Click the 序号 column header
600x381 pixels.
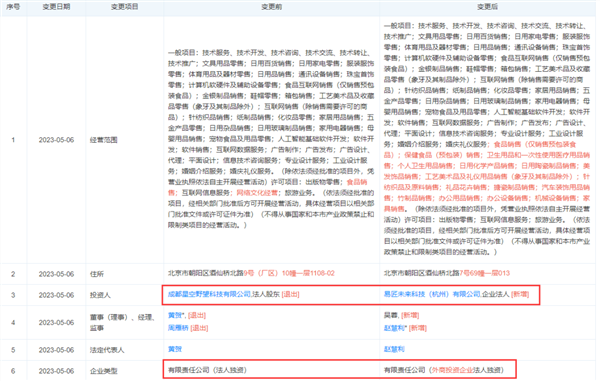pyautogui.click(x=13, y=7)
